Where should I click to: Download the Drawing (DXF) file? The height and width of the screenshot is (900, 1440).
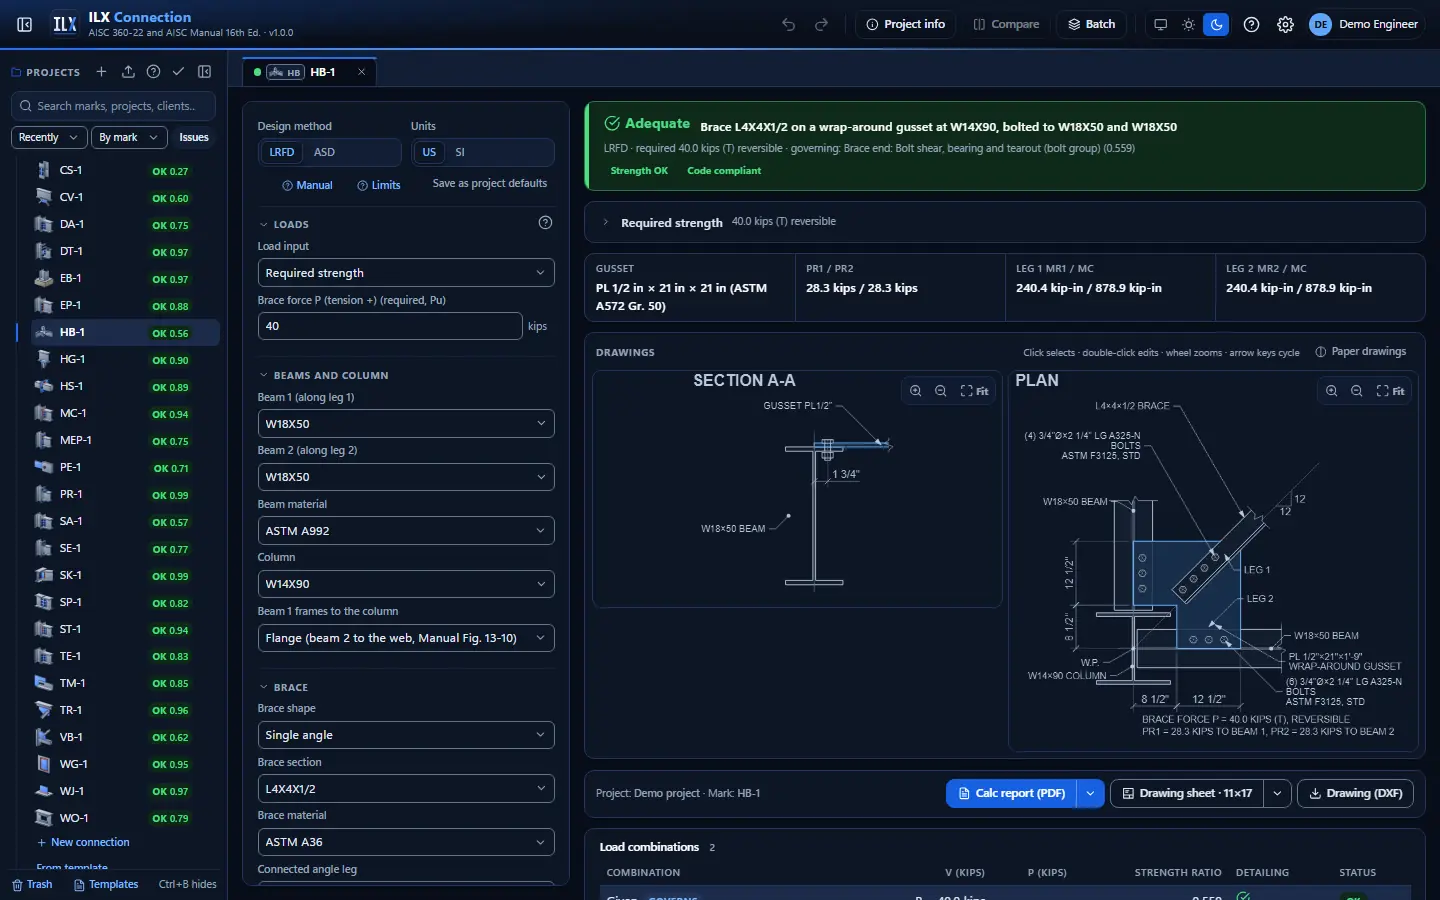click(1355, 793)
